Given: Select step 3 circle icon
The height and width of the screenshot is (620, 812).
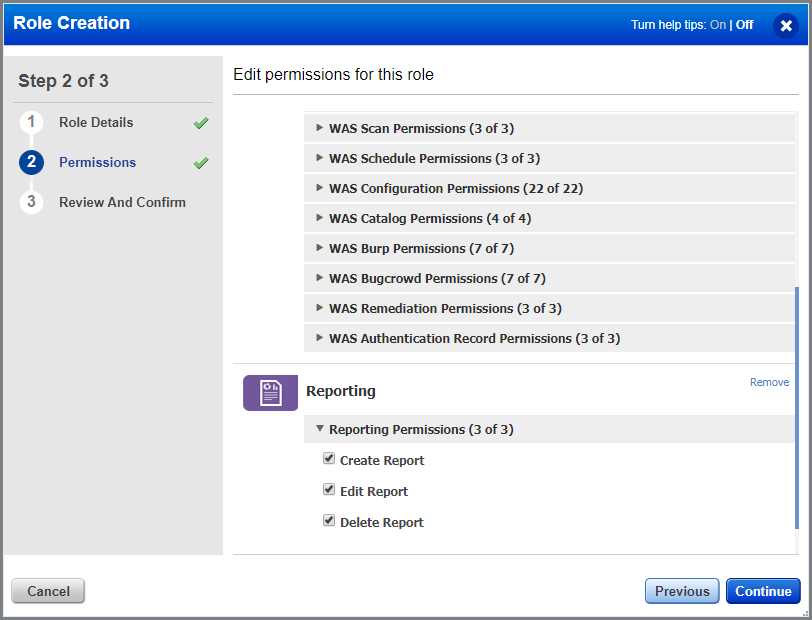Looking at the screenshot, I should [x=31, y=202].
